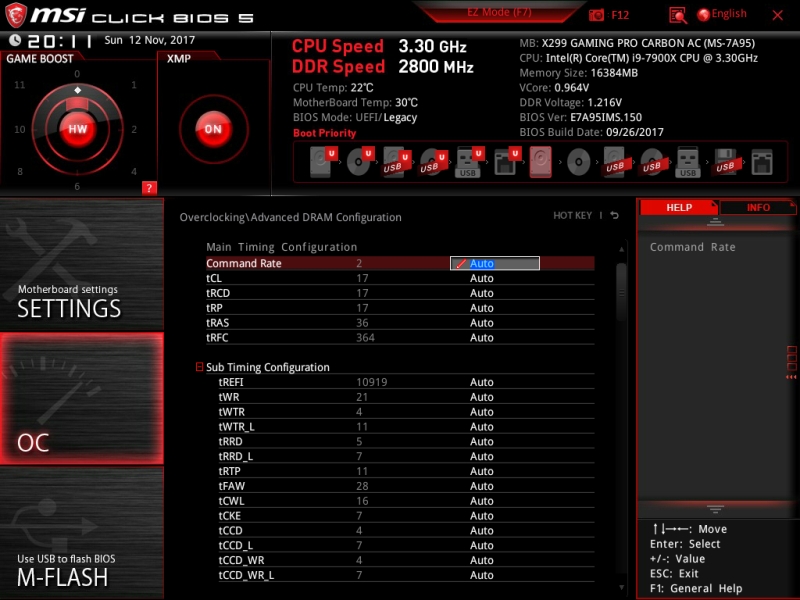
Task: Click the help panel top grip handle
Action: [x=715, y=222]
